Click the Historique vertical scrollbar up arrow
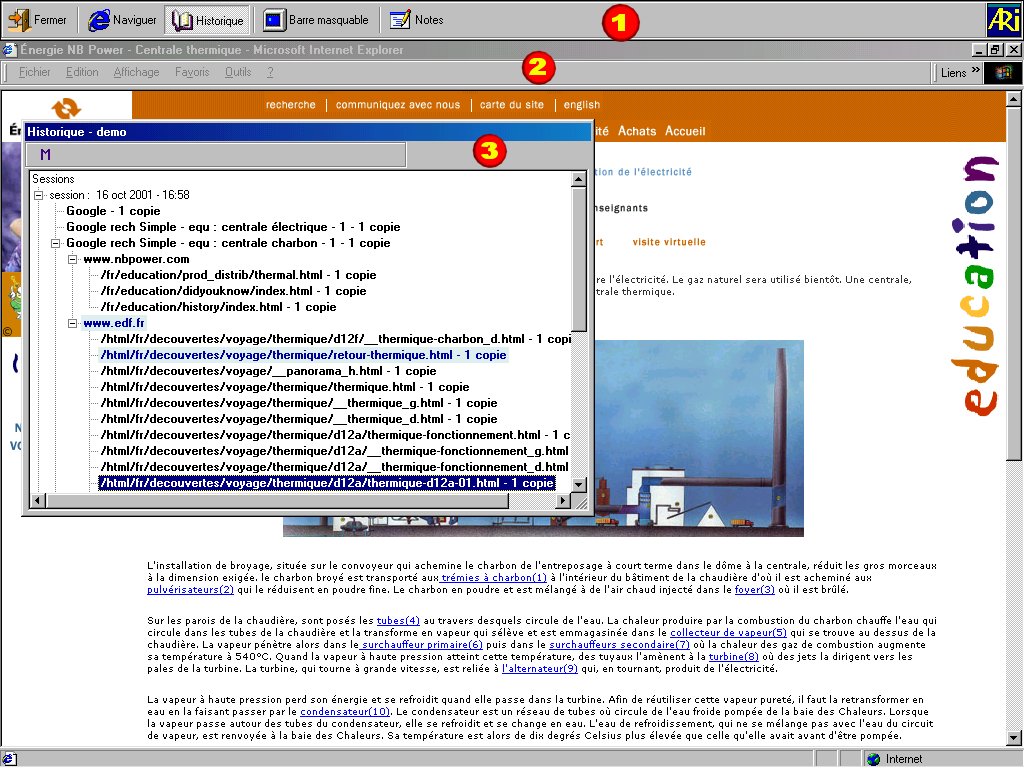1024x768 pixels. [579, 179]
